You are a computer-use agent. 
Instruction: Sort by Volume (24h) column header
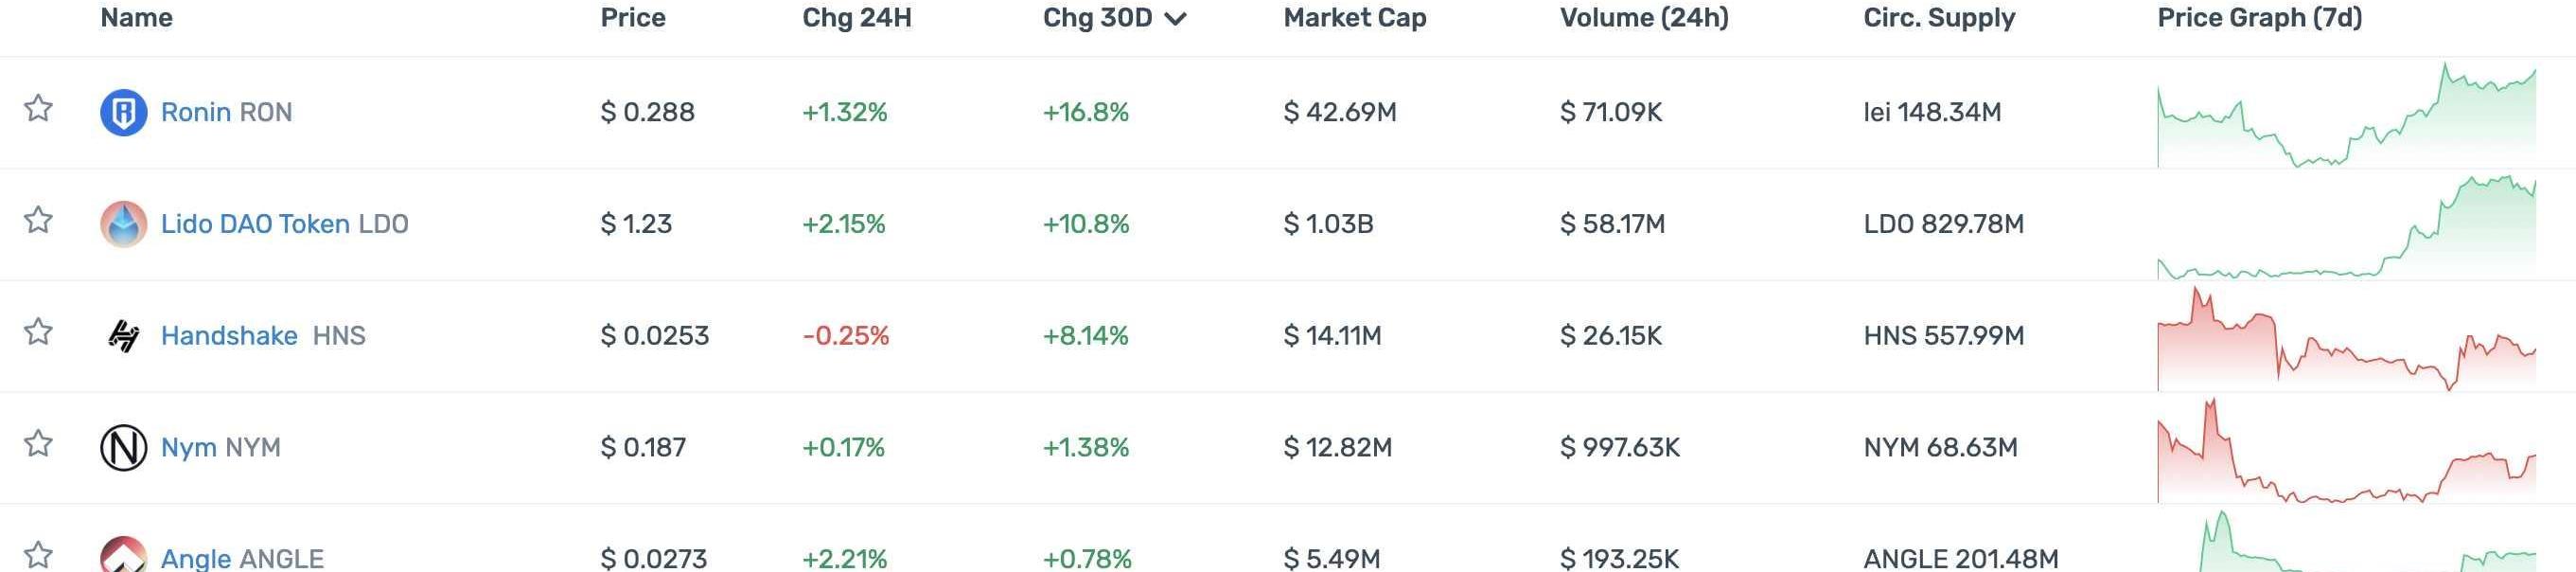click(x=1643, y=18)
